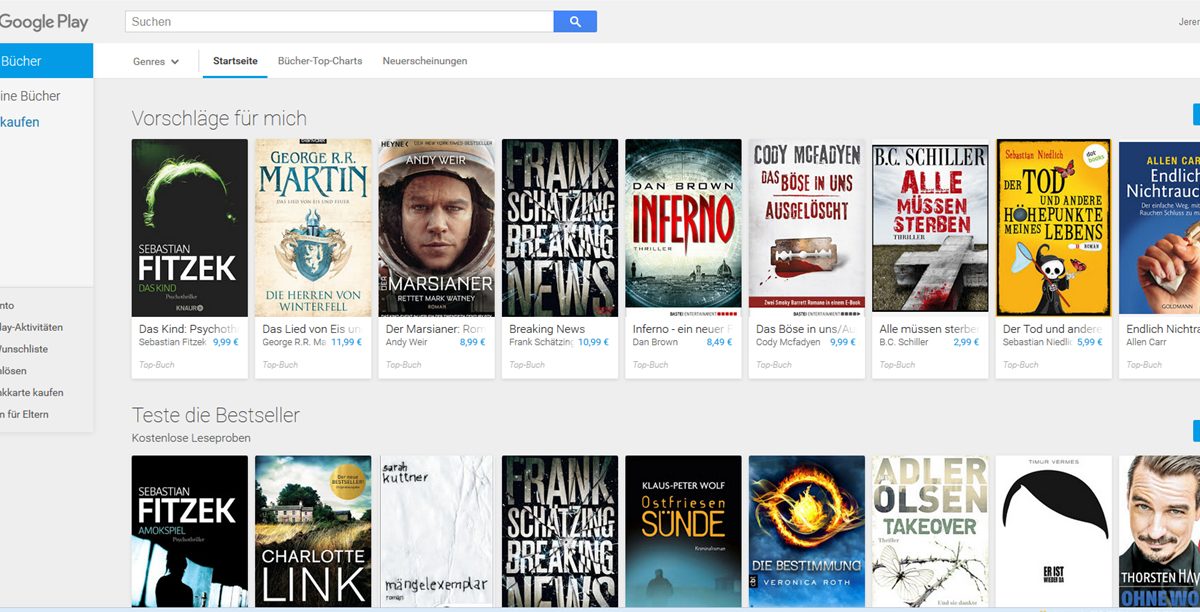Open Der Marsianer book cover
The width and height of the screenshot is (1200, 612).
coord(437,228)
